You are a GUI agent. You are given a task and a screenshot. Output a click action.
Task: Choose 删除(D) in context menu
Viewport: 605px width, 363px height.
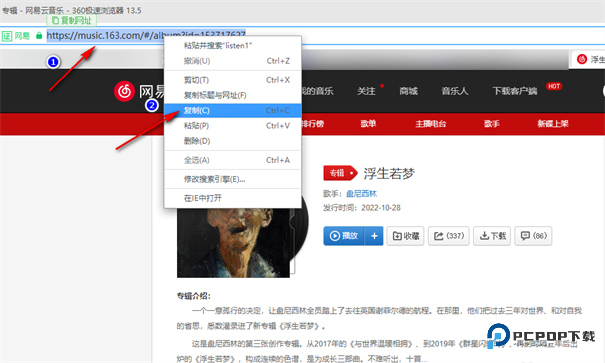pos(233,141)
